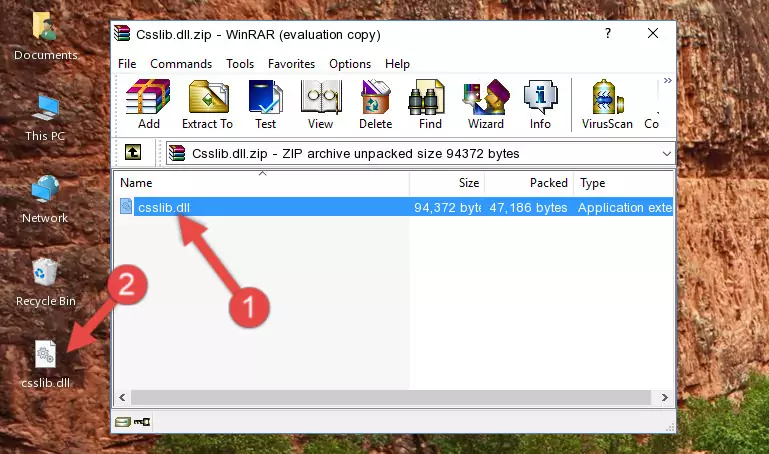Click the archive icon in address bar
Image resolution: width=769 pixels, height=454 pixels.
(177, 153)
